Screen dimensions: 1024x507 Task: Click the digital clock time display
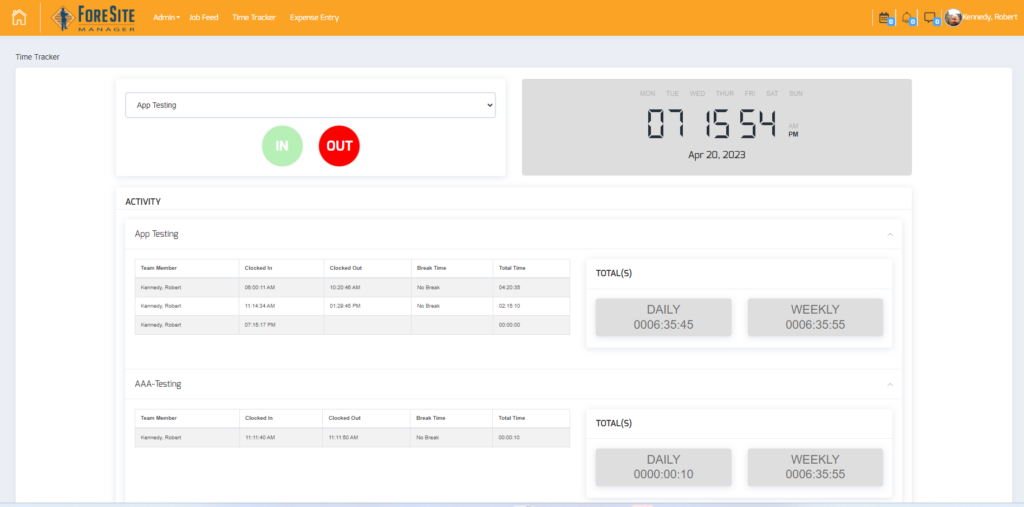point(711,125)
